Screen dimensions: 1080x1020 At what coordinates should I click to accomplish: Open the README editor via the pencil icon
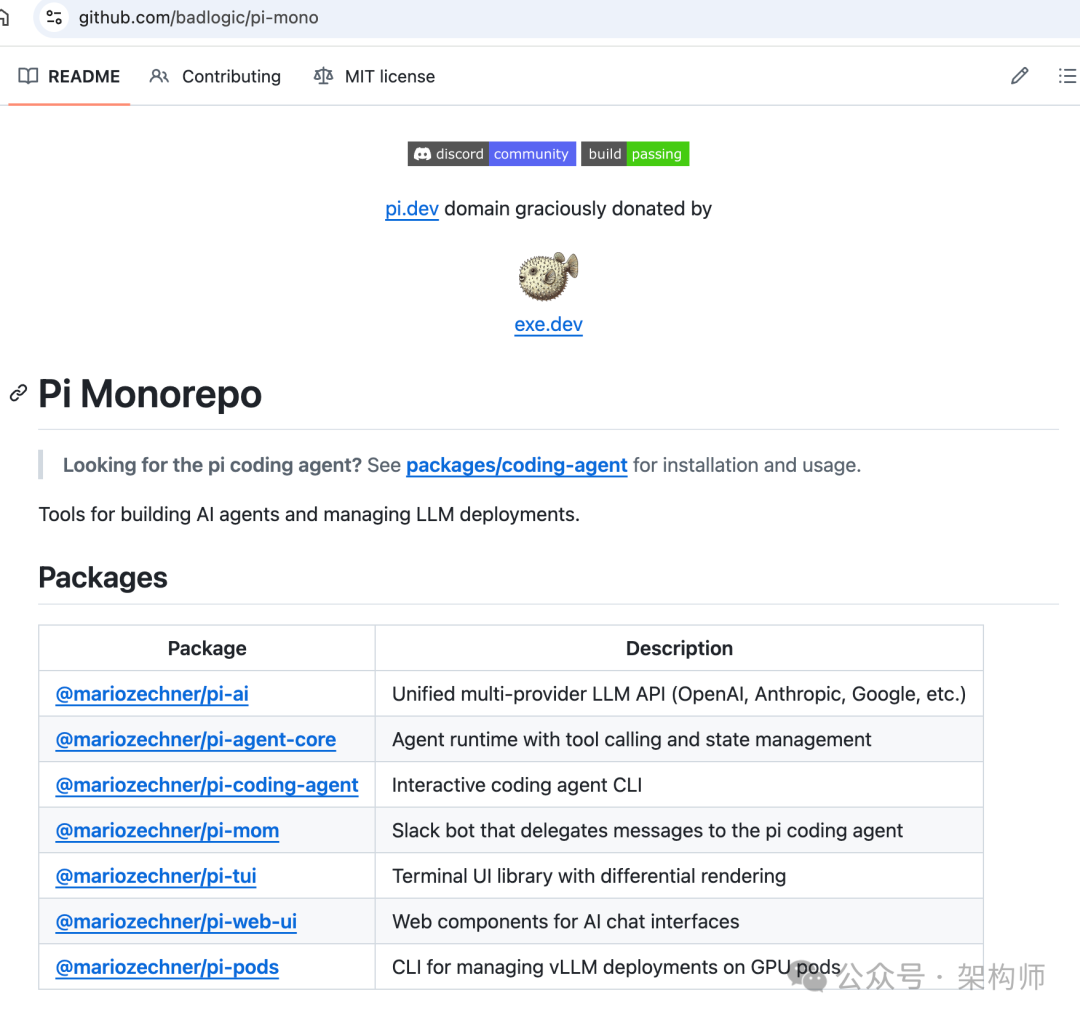[x=1019, y=76]
